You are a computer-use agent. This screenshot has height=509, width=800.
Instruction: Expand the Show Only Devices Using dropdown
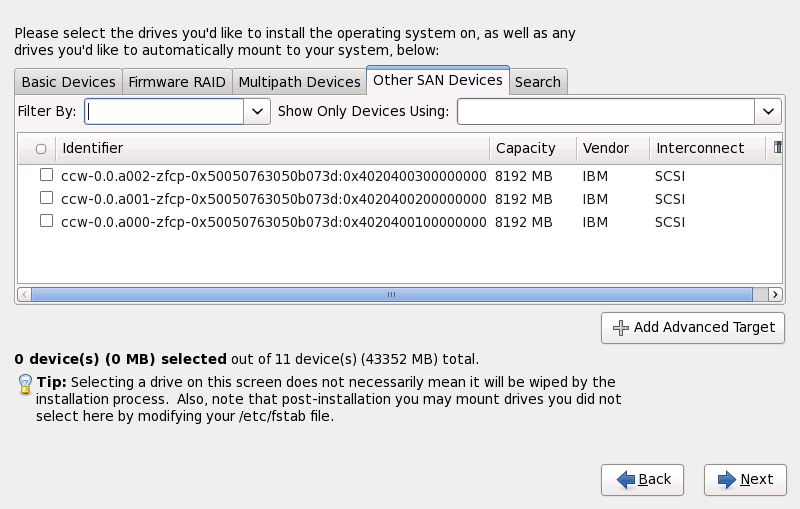click(x=768, y=111)
